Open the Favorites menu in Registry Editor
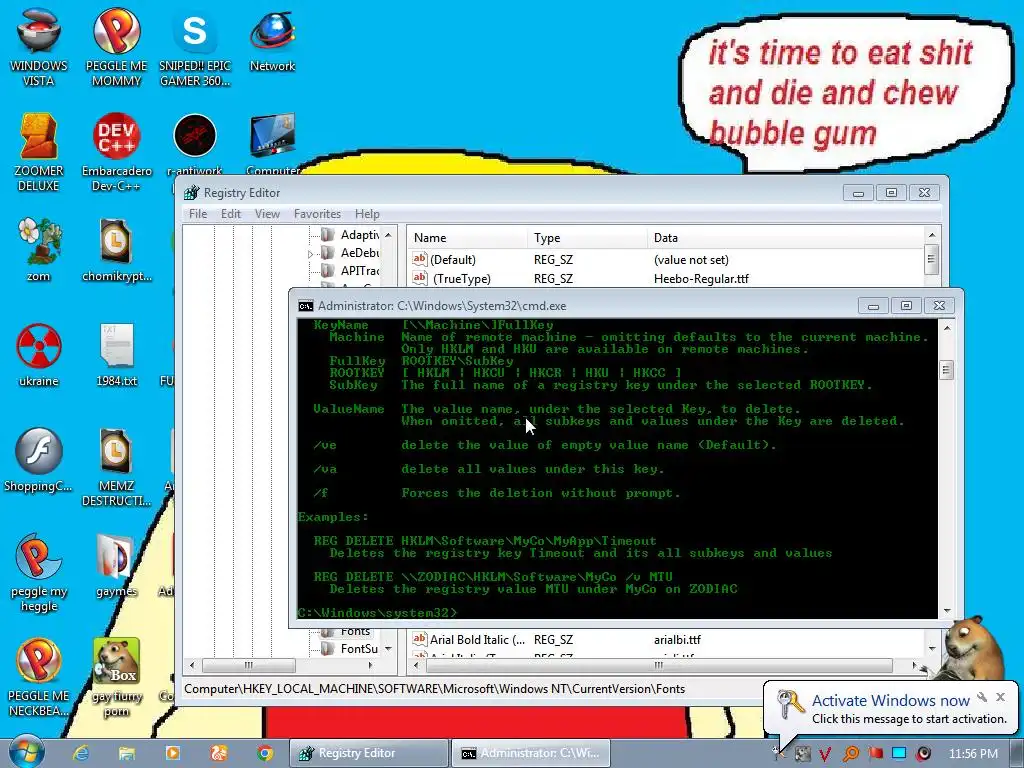Image resolution: width=1024 pixels, height=768 pixels. [317, 214]
